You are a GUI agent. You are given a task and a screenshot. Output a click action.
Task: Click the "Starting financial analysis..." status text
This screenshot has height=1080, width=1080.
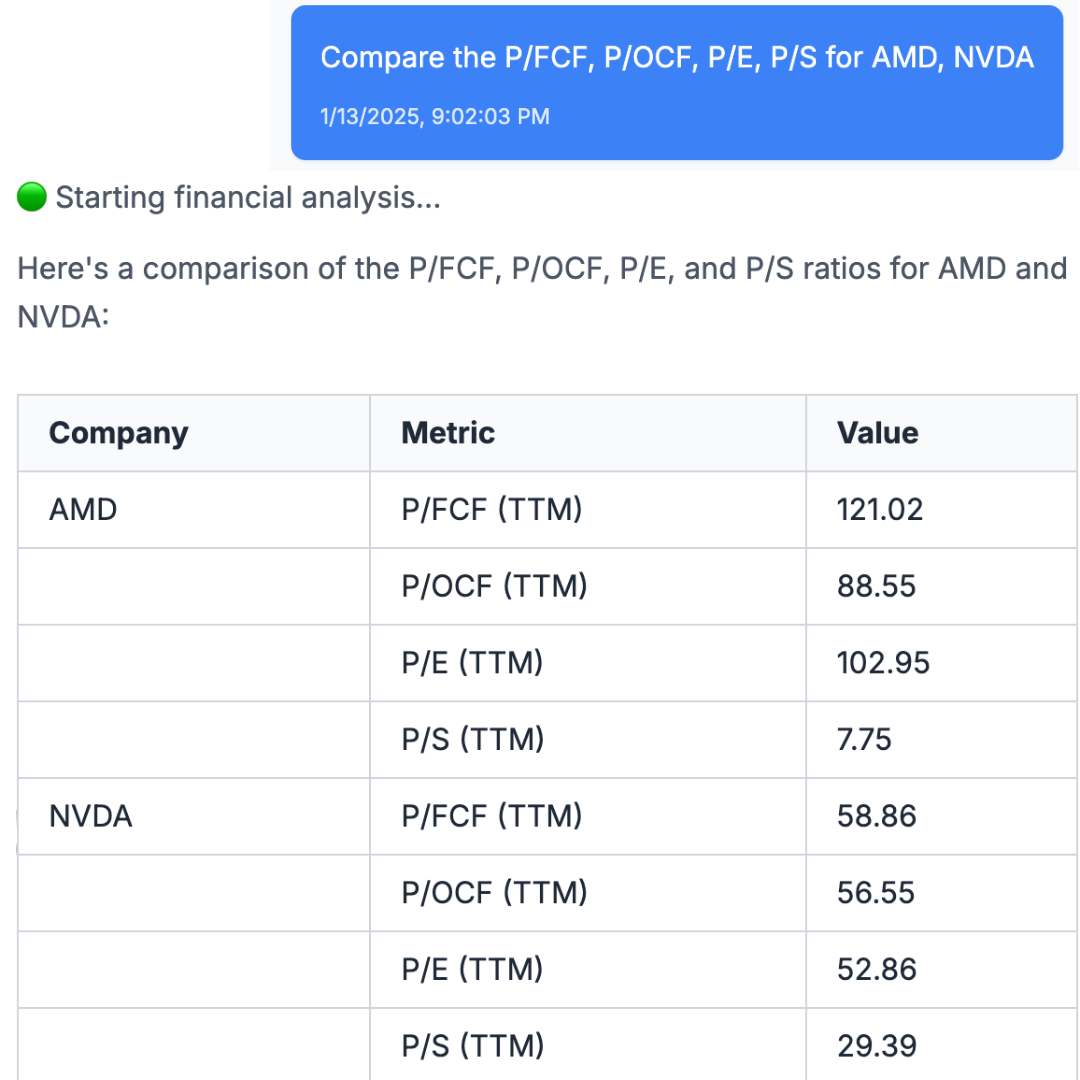coord(248,198)
